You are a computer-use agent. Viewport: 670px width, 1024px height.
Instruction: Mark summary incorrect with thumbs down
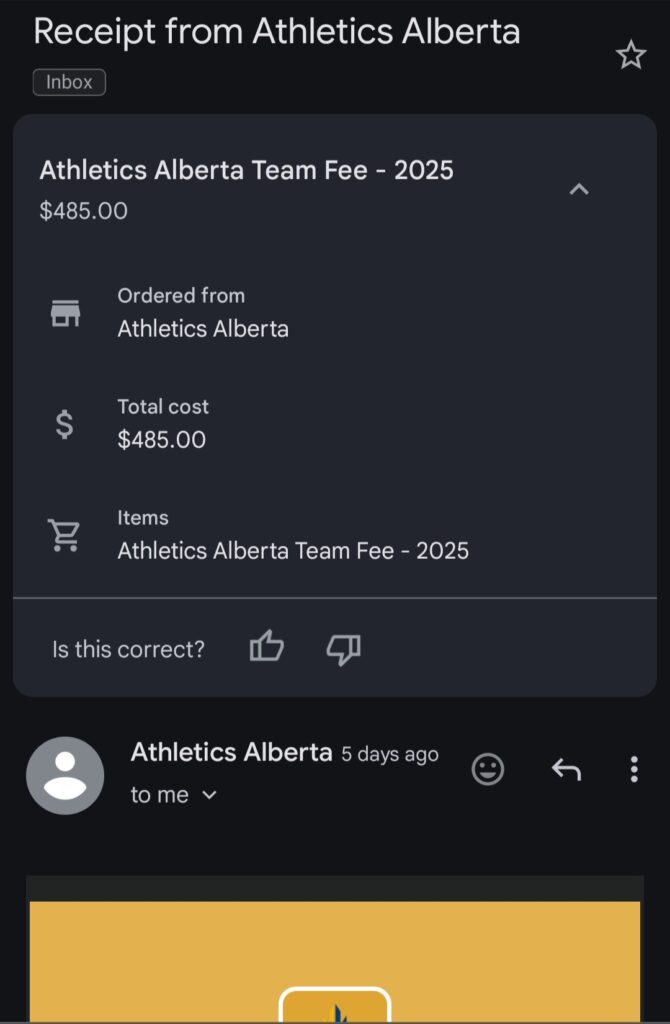tap(343, 649)
